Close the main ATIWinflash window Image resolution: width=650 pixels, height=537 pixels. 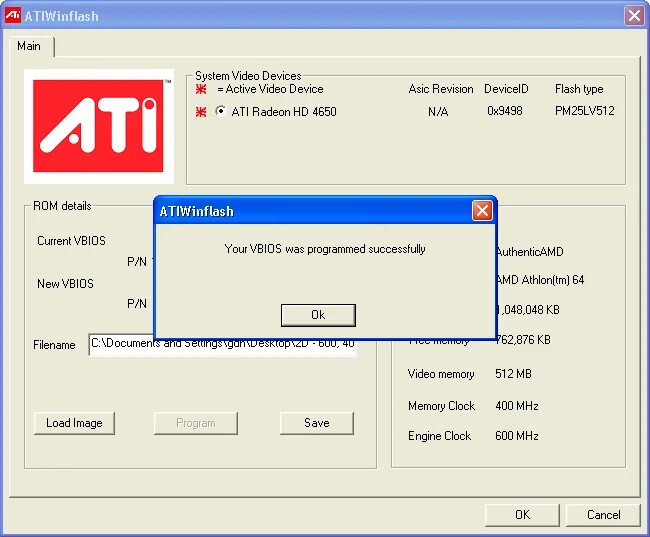click(x=634, y=16)
